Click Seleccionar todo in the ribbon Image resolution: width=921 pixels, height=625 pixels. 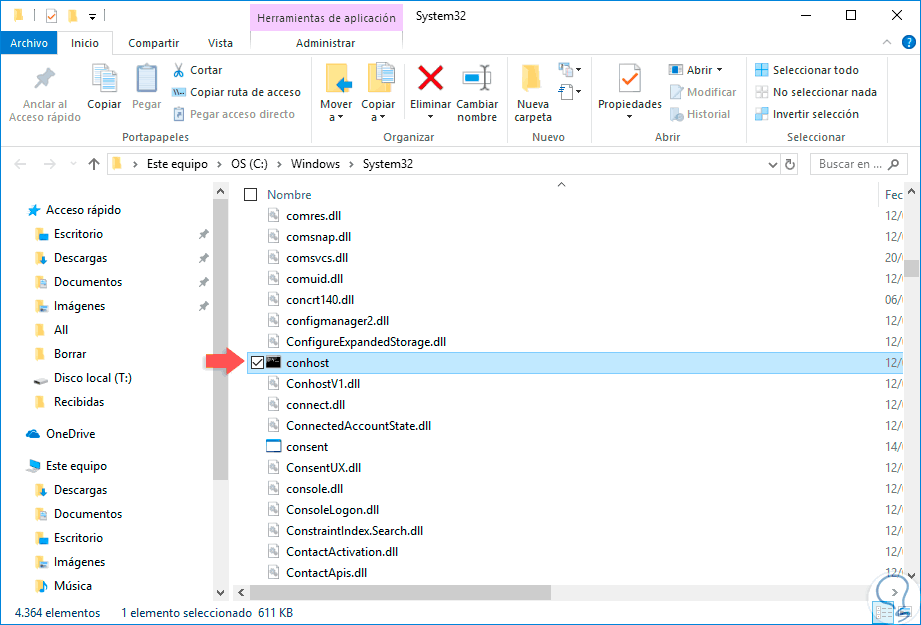[x=806, y=70]
